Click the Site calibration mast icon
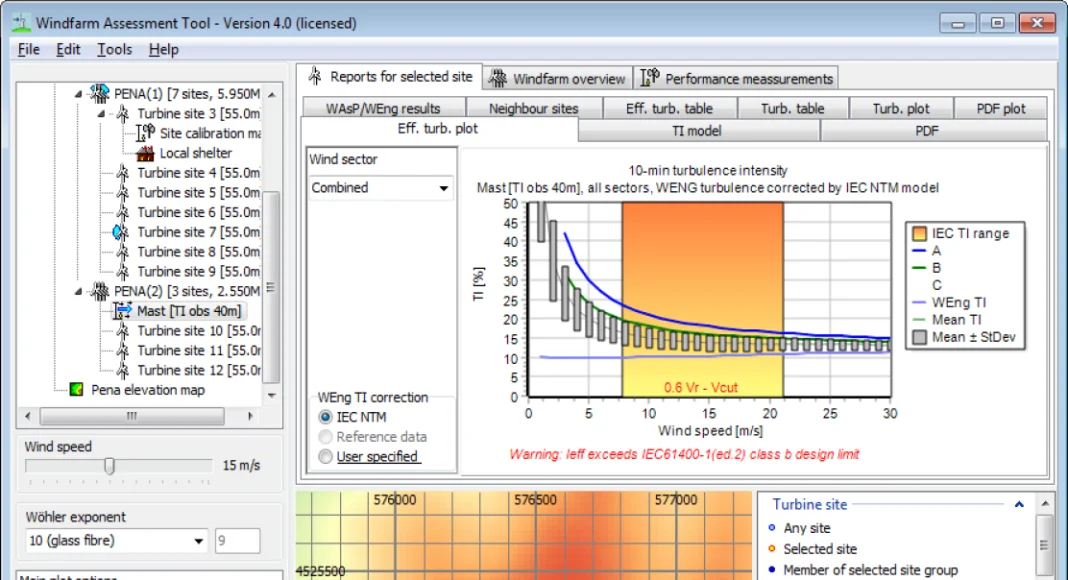Screen dimensions: 1068x580 pos(144,133)
